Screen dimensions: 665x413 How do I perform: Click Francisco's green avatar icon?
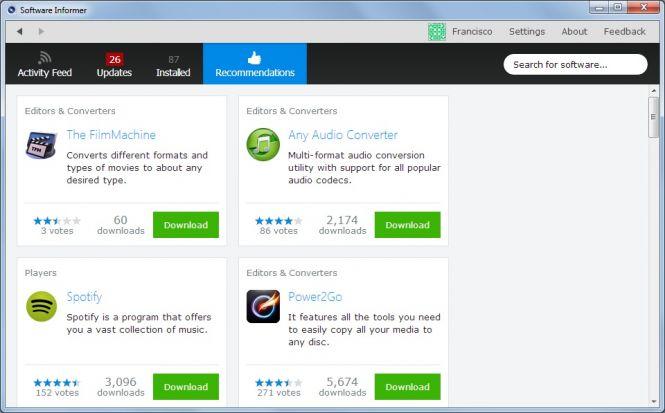click(x=437, y=32)
